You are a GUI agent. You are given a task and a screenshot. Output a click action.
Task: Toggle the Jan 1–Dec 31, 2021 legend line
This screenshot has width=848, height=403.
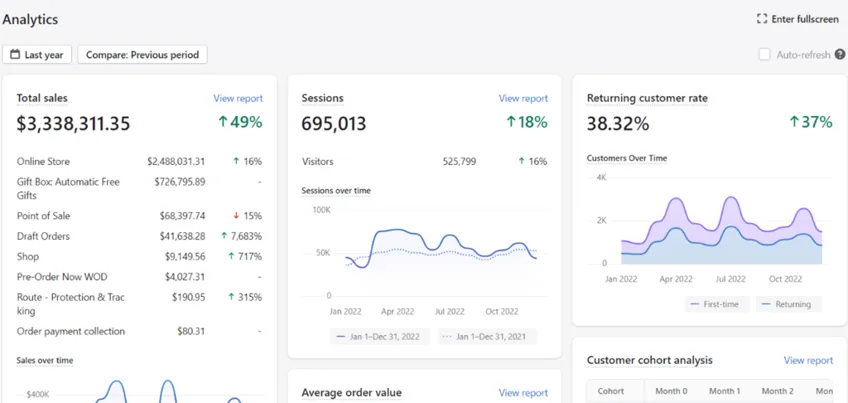point(488,336)
